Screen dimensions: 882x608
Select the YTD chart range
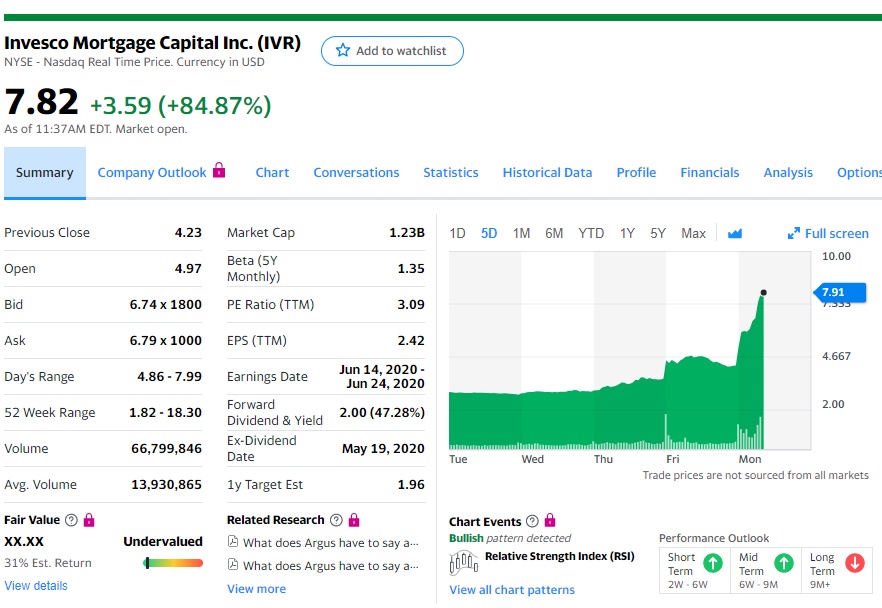point(591,233)
